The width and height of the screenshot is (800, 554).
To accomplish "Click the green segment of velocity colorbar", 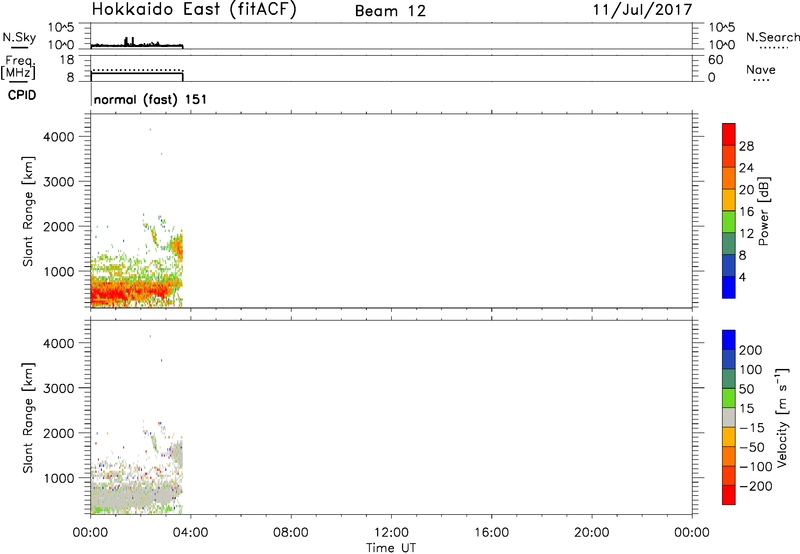I will tap(729, 398).
